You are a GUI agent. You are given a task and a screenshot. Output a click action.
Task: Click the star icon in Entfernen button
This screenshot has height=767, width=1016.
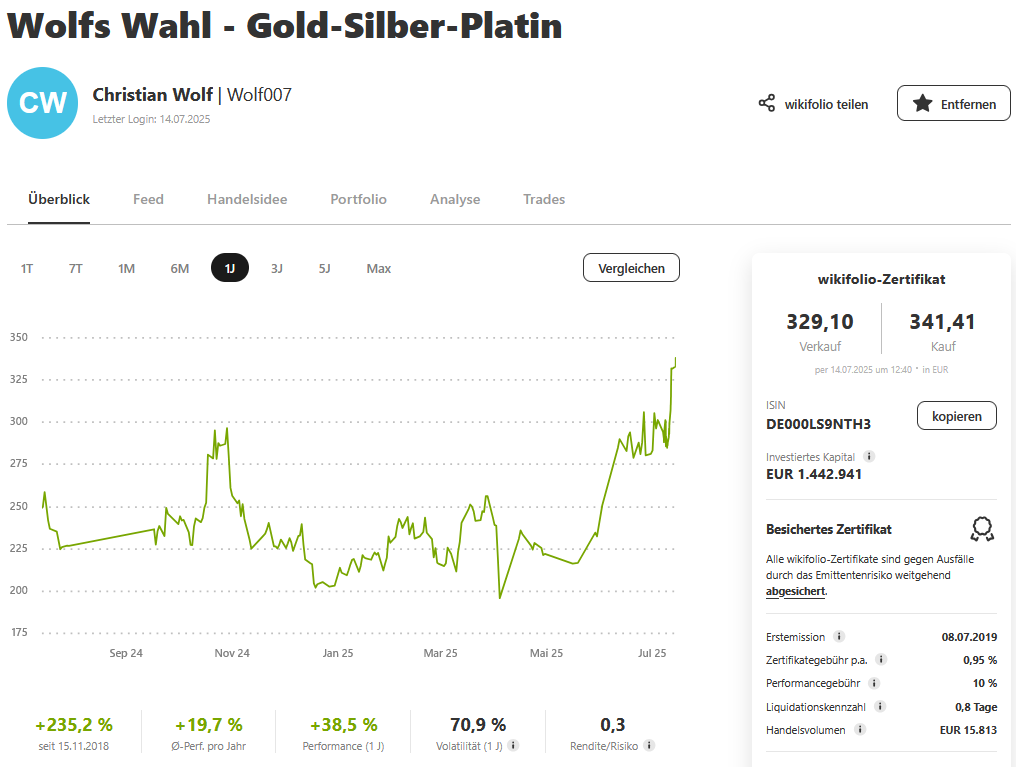tap(922, 103)
